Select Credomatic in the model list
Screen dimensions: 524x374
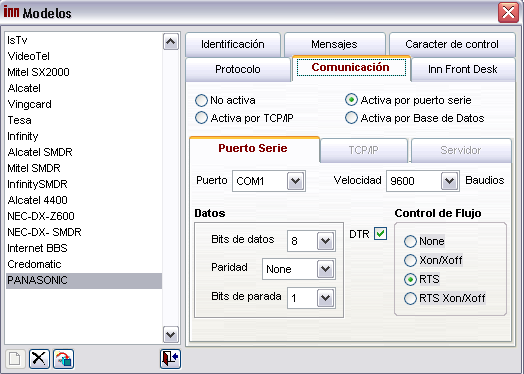point(84,264)
